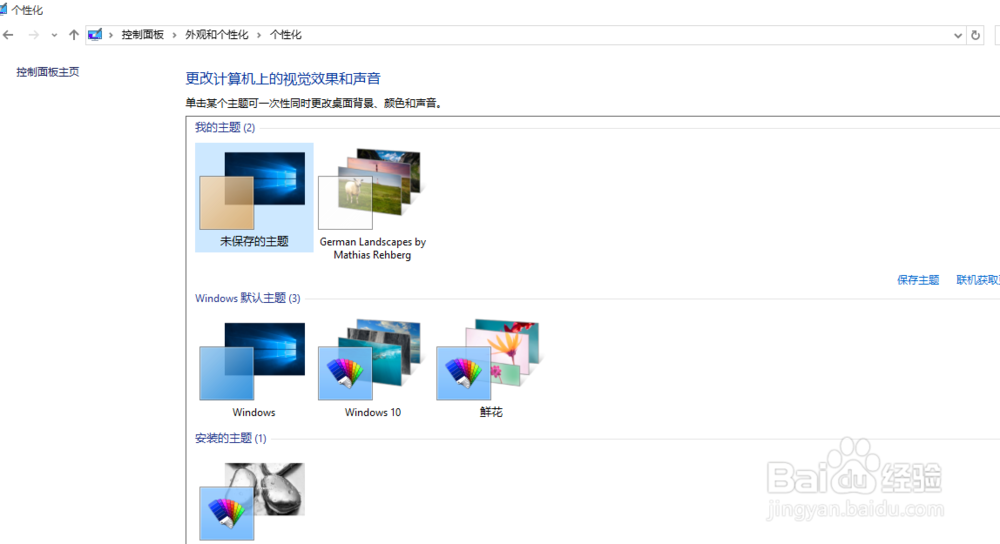Open 控制面板主页 link
The height and width of the screenshot is (544, 1000).
pyautogui.click(x=48, y=72)
